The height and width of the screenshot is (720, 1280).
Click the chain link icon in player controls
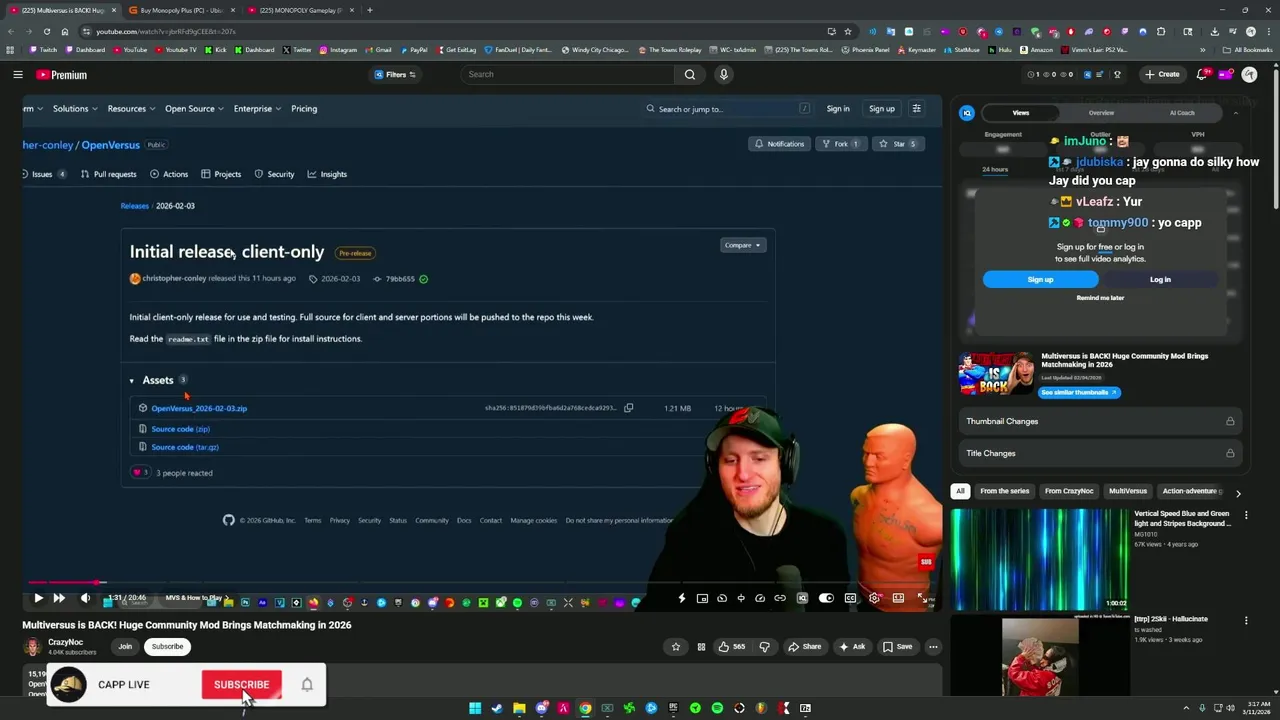779,598
